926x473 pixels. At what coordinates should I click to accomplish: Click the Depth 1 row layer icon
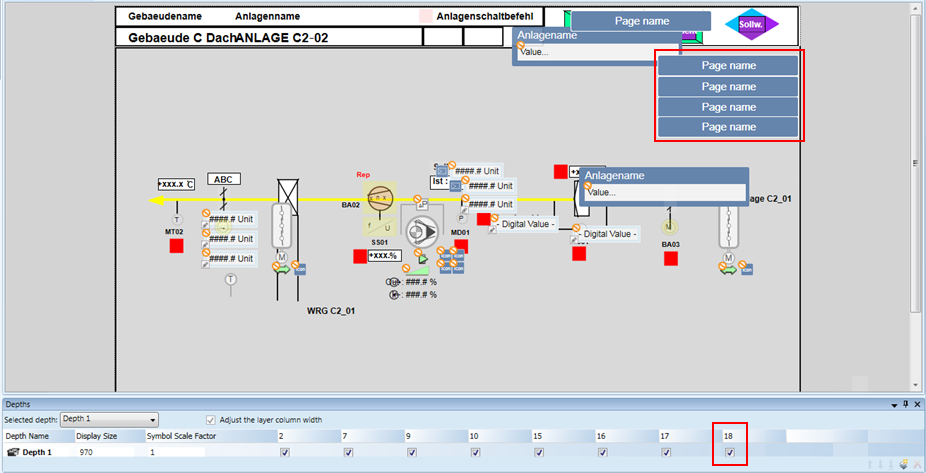13,453
